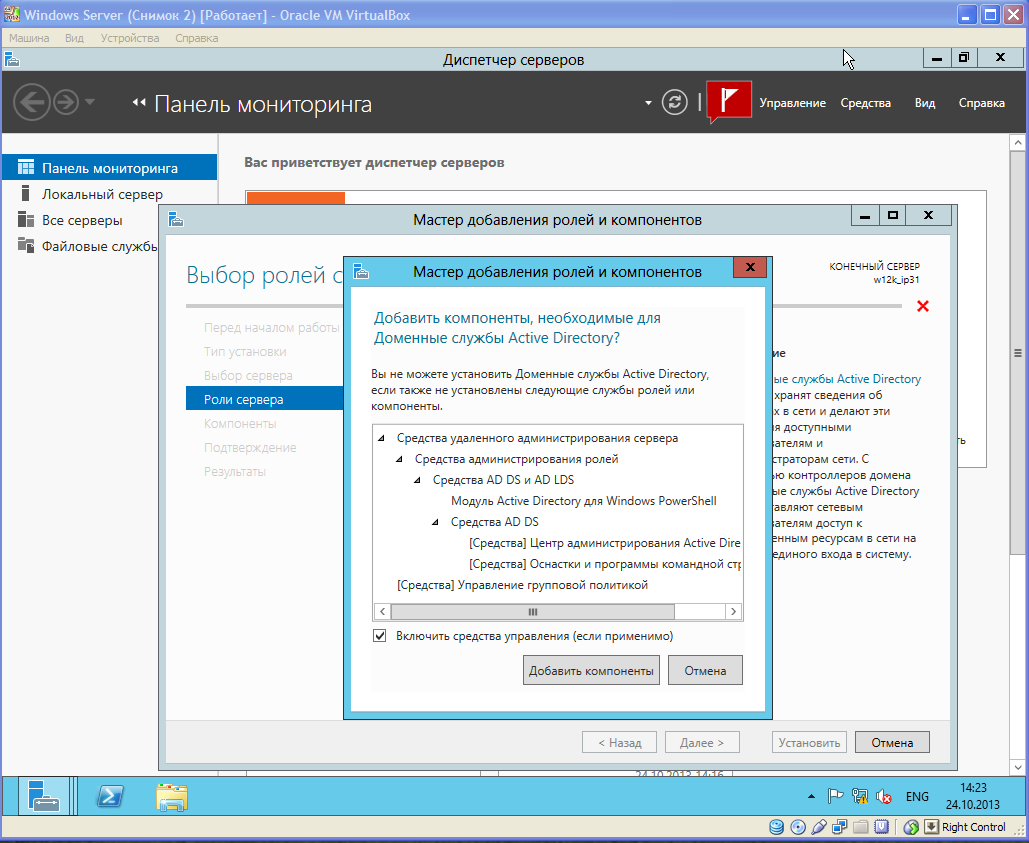
Task: Click VirtualBox network adapters status icon
Action: (x=839, y=827)
